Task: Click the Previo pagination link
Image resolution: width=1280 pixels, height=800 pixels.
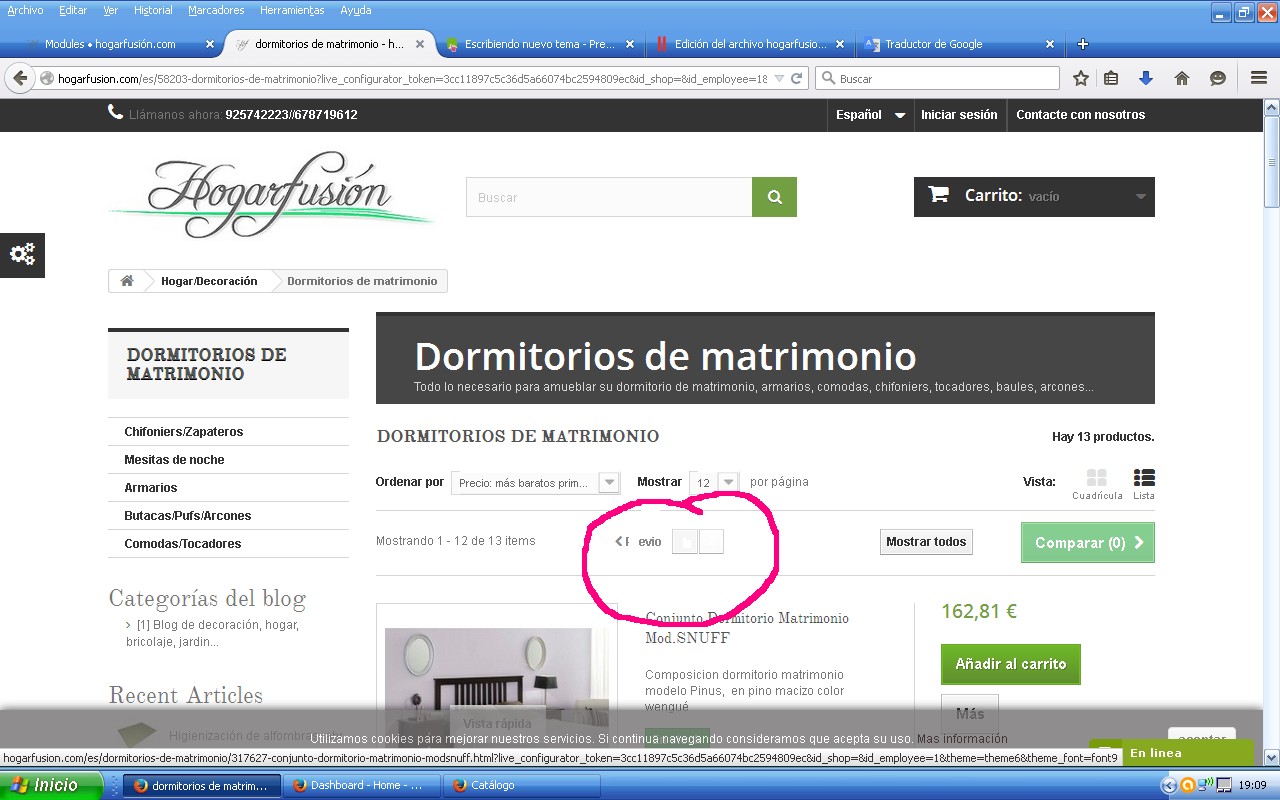Action: point(638,542)
